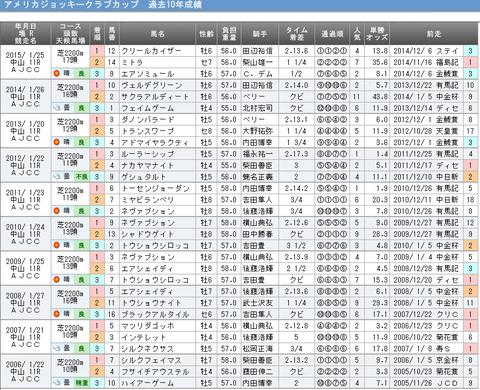Click the 2012/ 1/22 race date cell
The height and width of the screenshot is (390, 480).
[25, 165]
